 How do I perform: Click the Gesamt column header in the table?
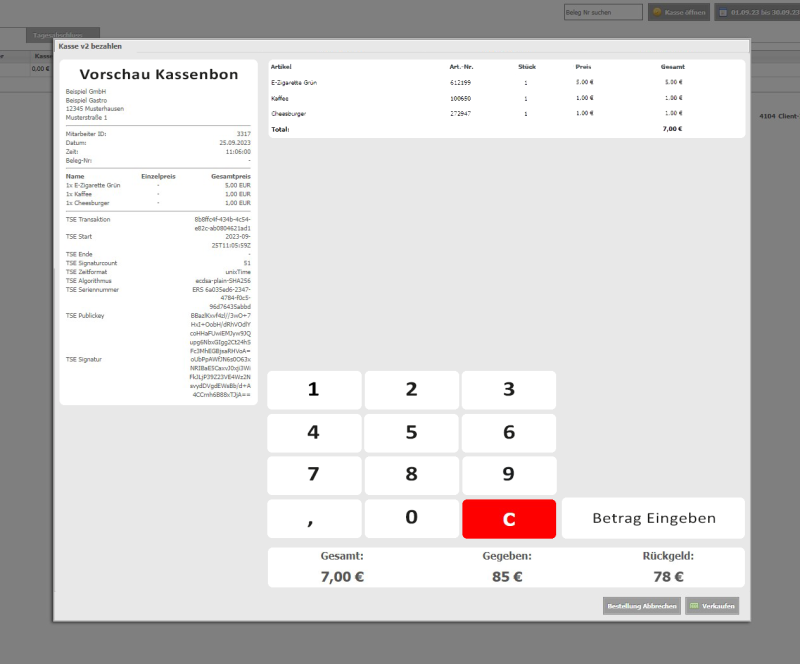[672, 67]
